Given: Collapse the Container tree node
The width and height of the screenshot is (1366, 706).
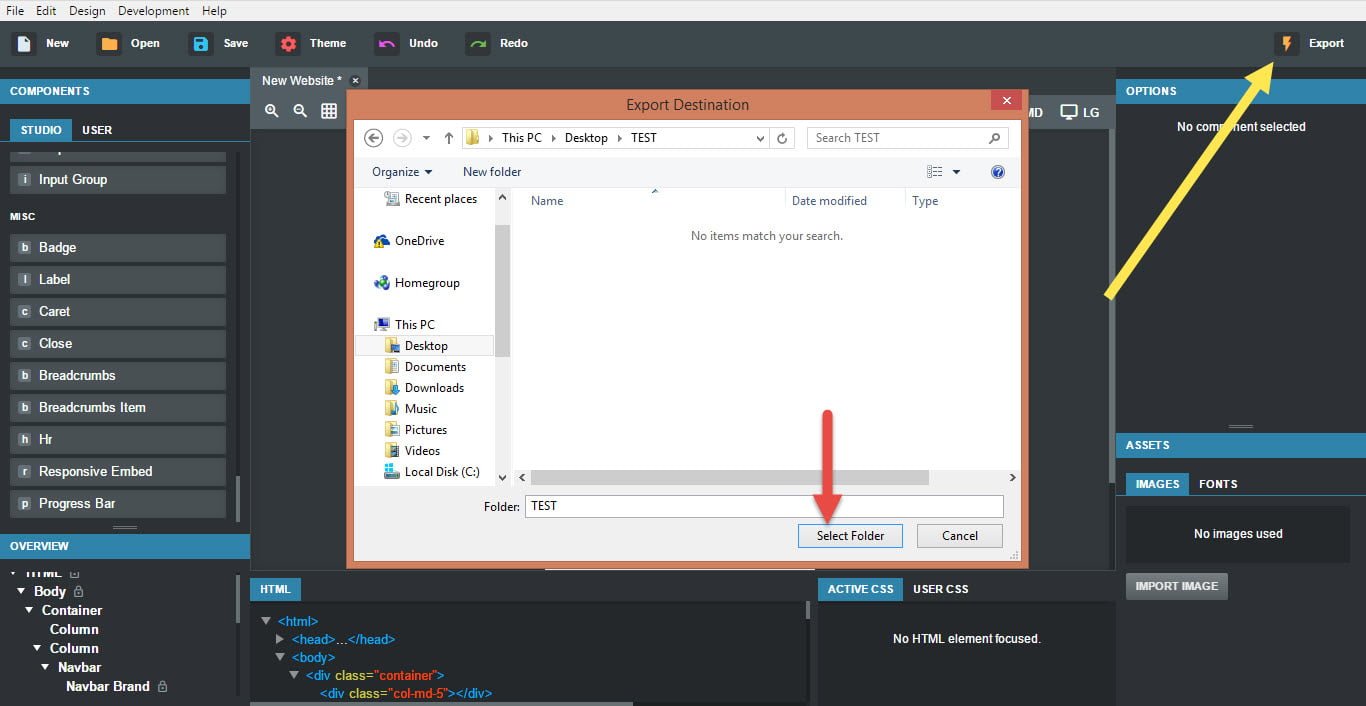Looking at the screenshot, I should tap(30, 610).
